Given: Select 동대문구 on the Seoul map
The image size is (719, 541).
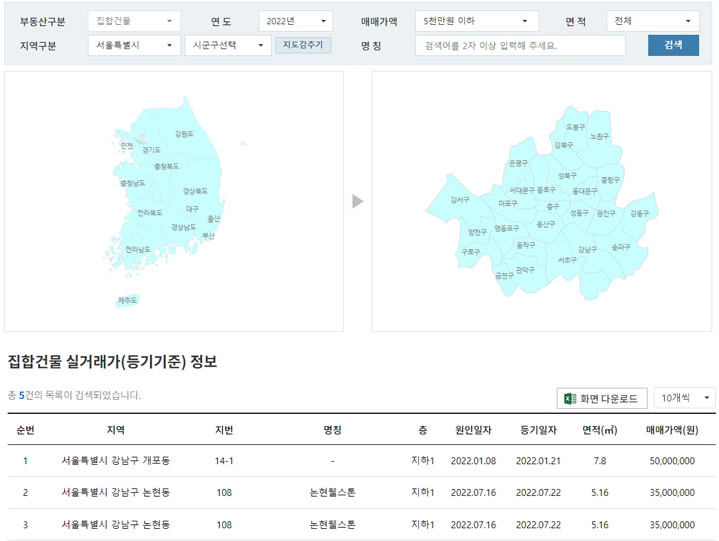Looking at the screenshot, I should [585, 191].
